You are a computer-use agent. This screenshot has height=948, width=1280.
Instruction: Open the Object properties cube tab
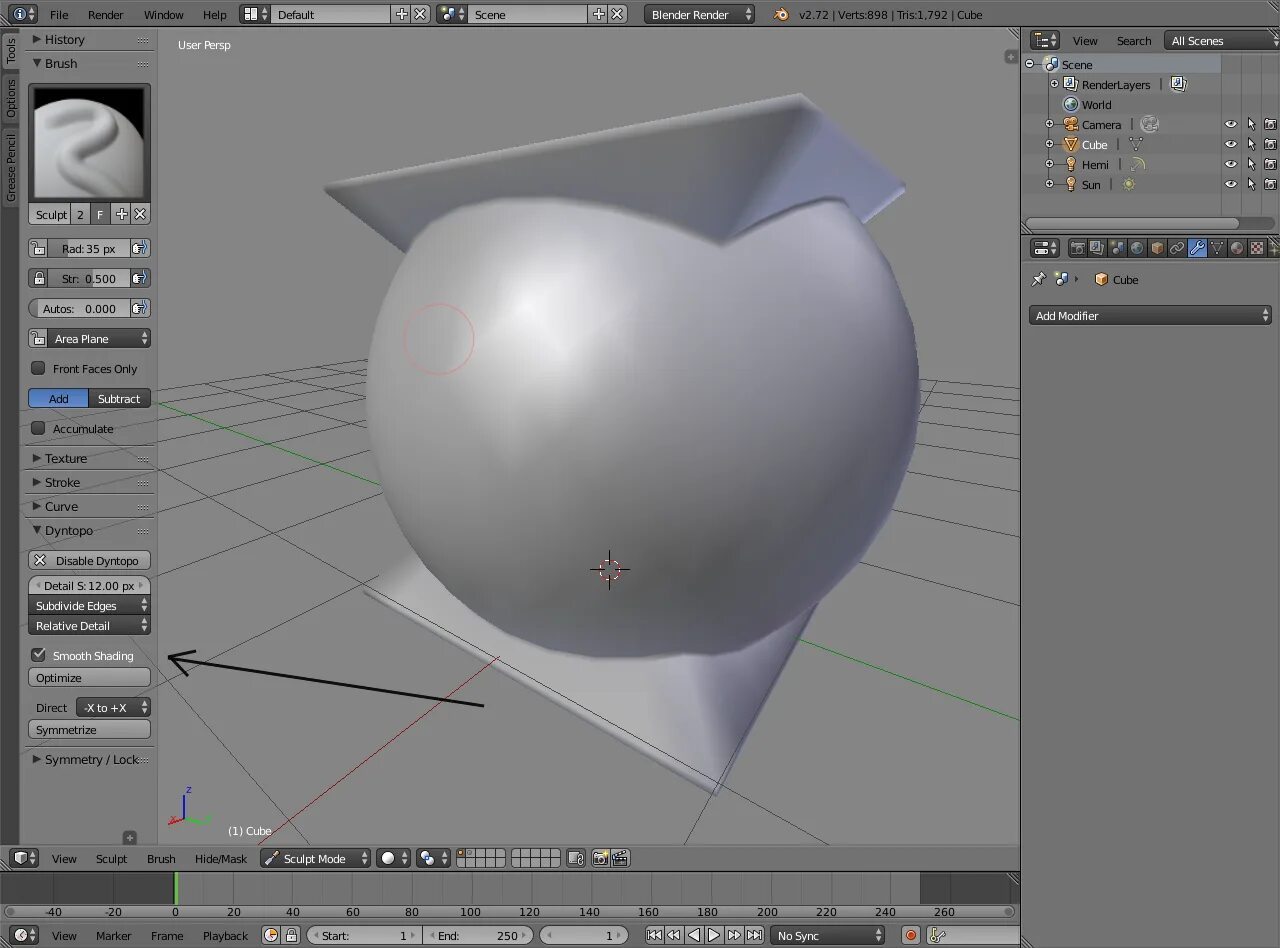click(1157, 248)
